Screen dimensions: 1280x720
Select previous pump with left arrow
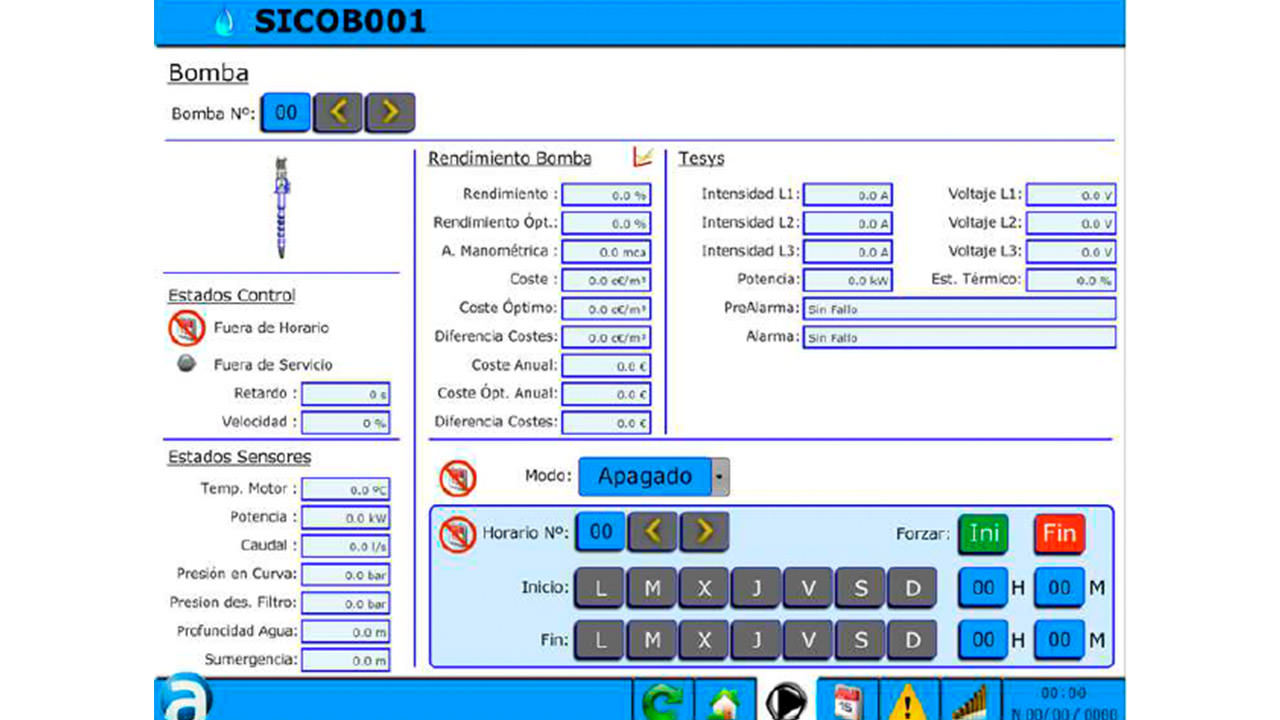pyautogui.click(x=338, y=113)
